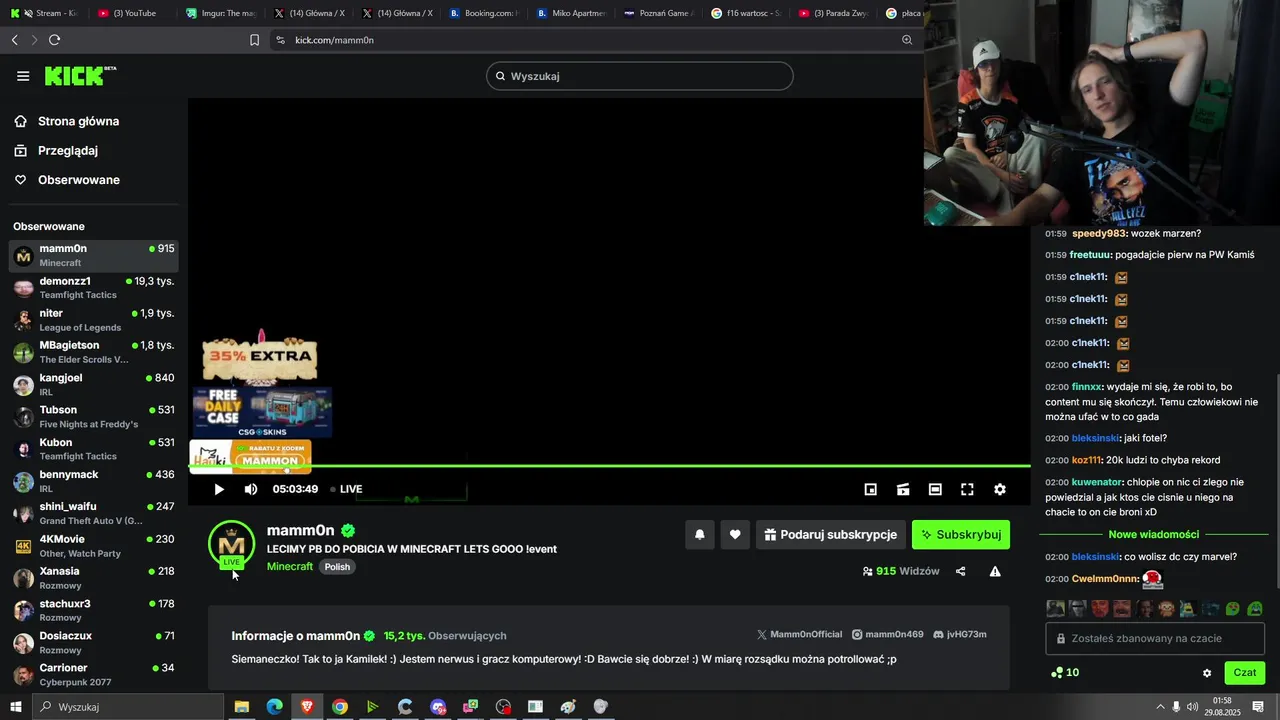Click the Minecraft category link
Screen dimensions: 1280x720
(290, 567)
